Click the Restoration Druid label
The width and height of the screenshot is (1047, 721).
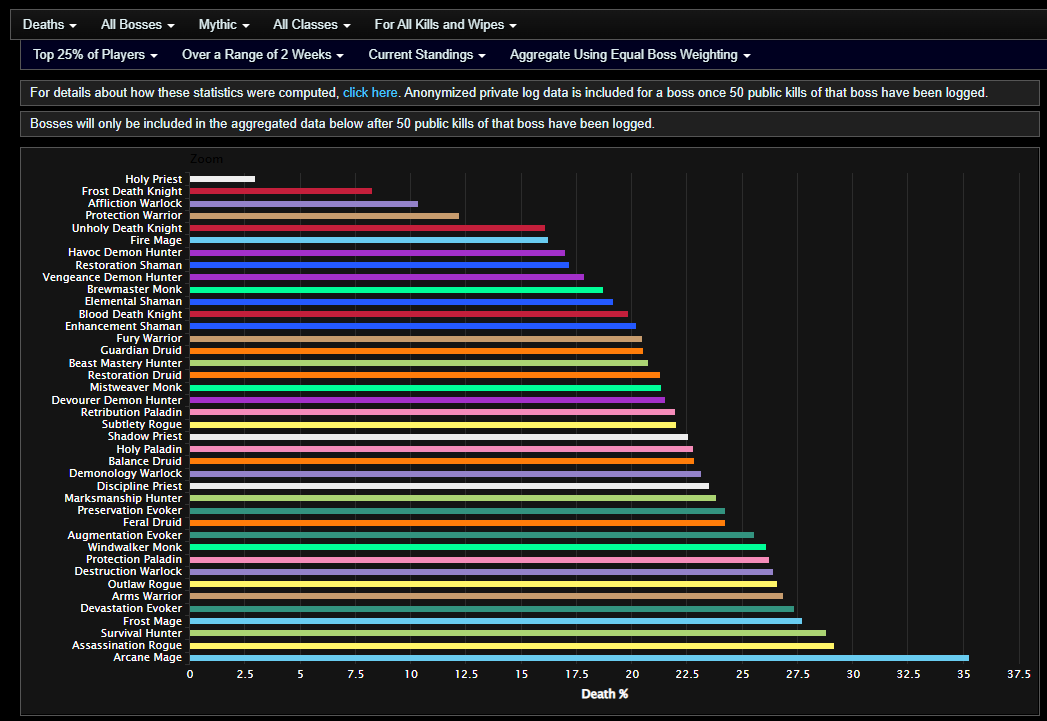[135, 375]
